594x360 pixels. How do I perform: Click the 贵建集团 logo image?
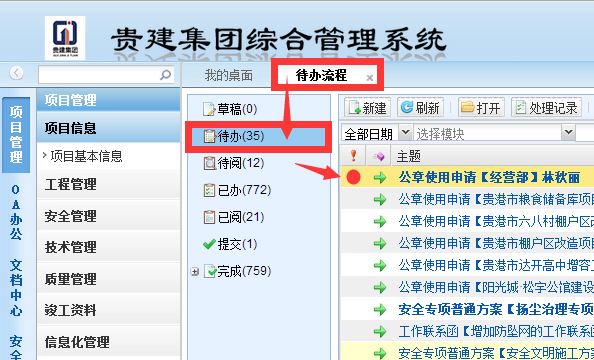point(64,38)
